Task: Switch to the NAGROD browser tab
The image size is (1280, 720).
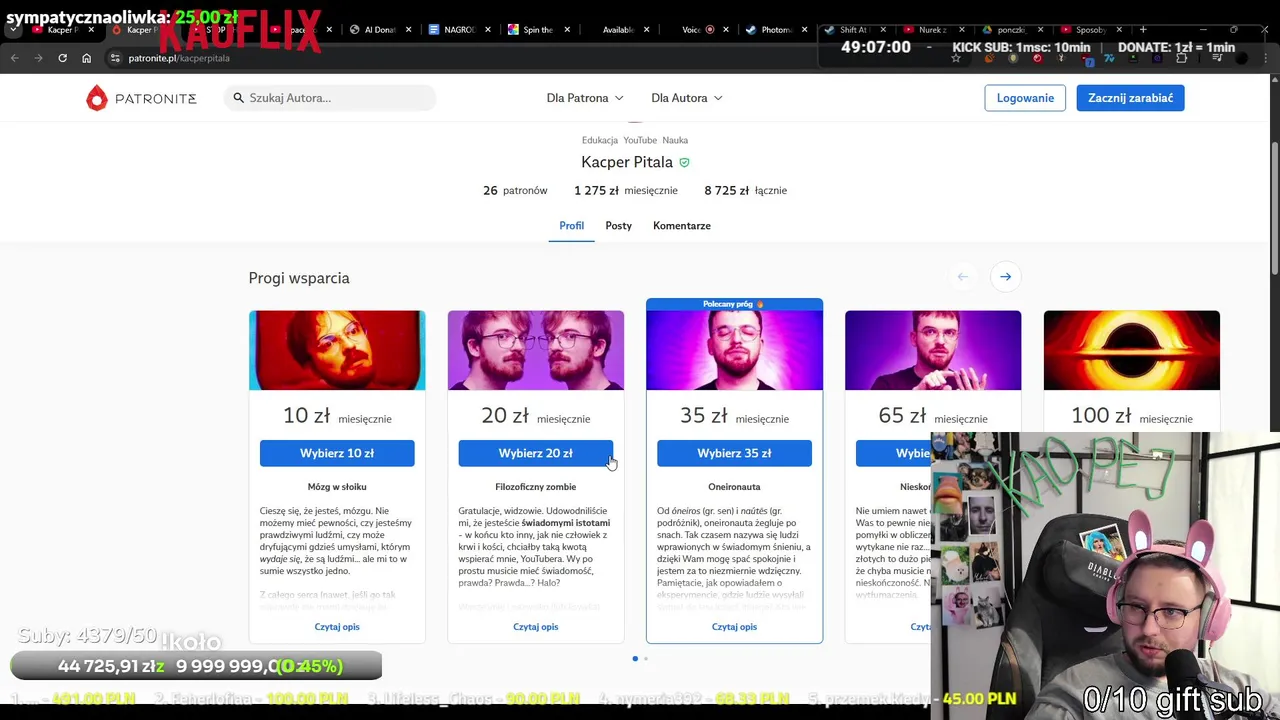Action: click(x=459, y=30)
